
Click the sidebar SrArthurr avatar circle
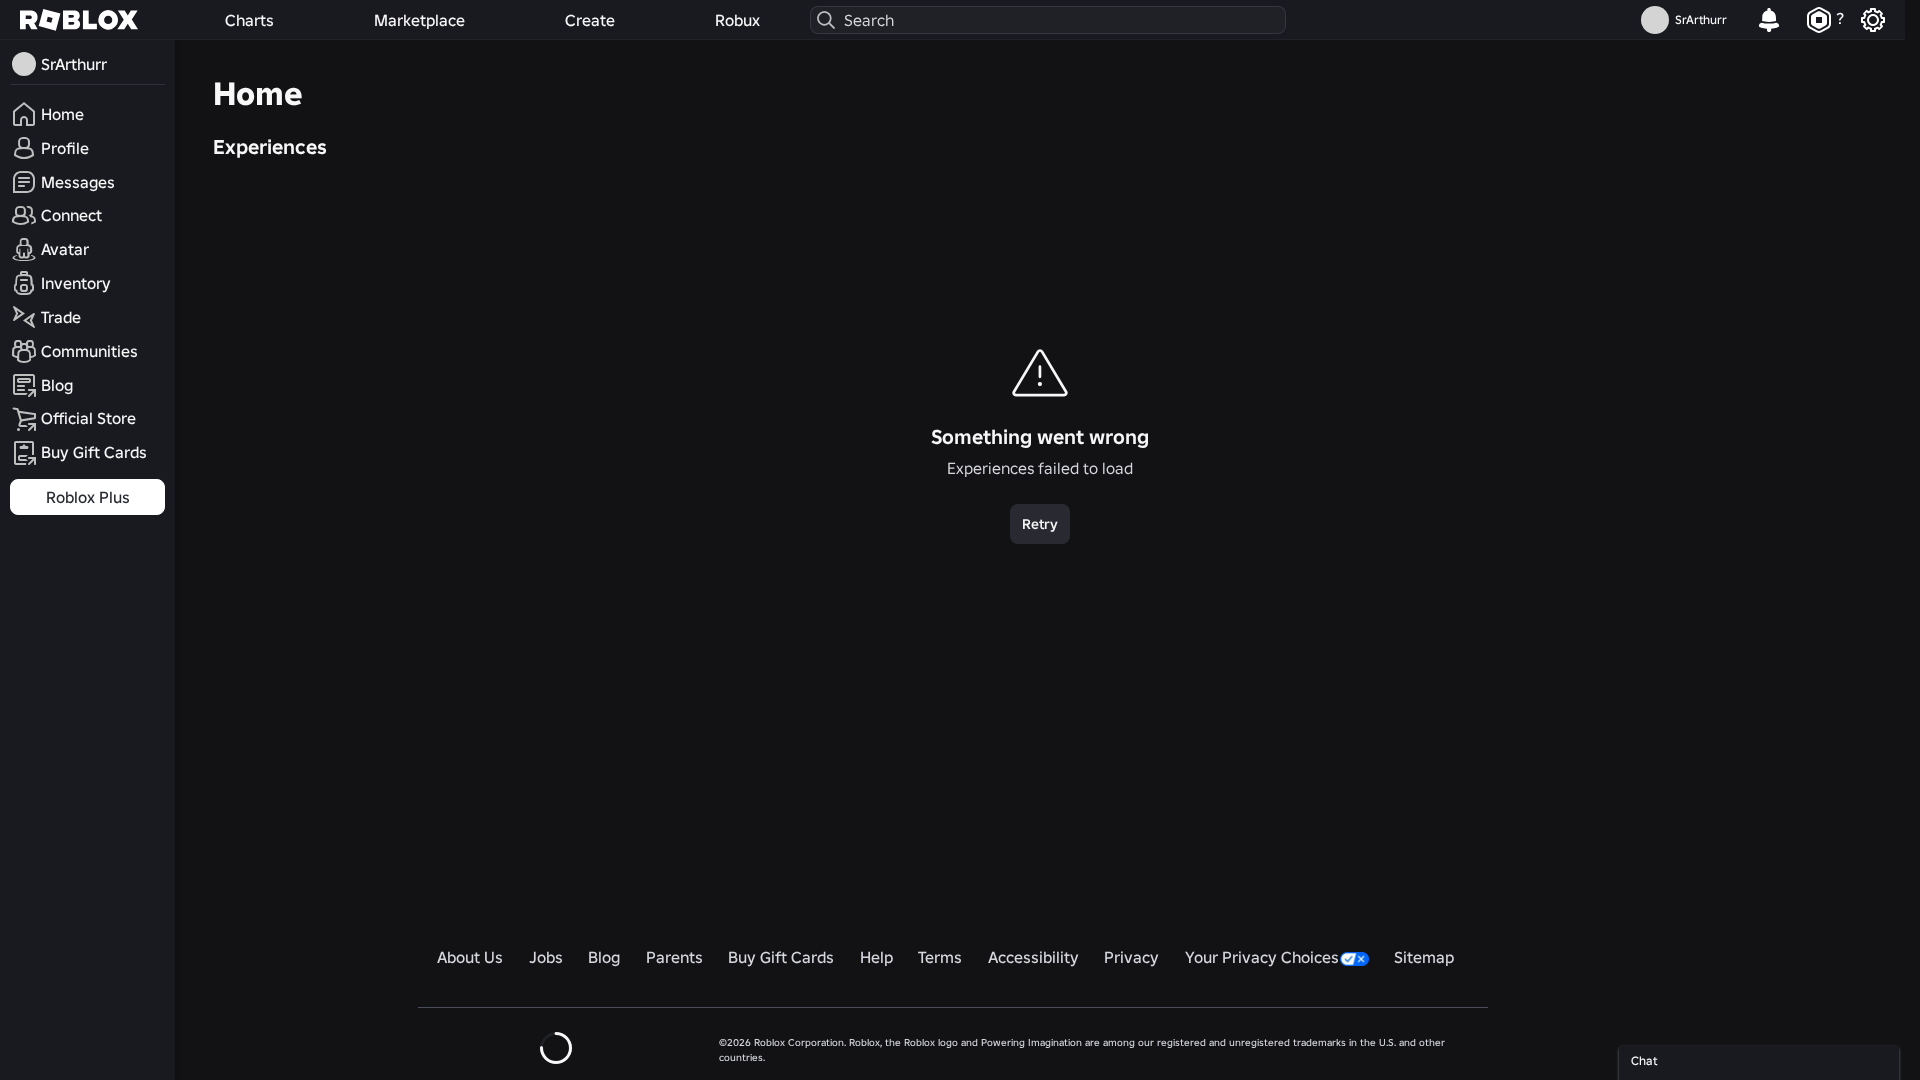point(24,64)
